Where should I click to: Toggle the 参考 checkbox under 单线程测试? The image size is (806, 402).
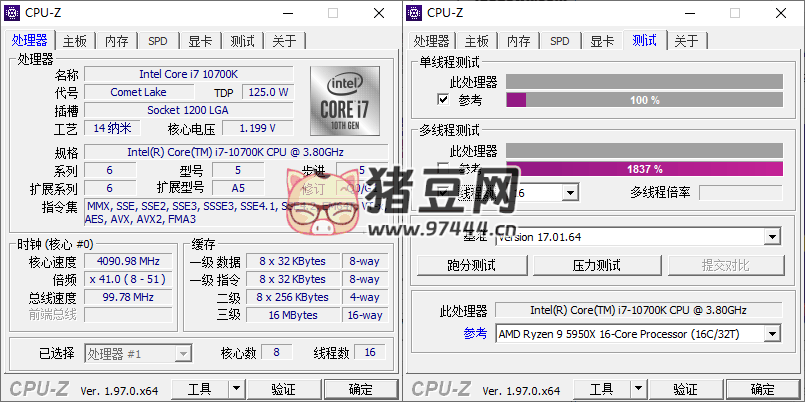tap(443, 100)
